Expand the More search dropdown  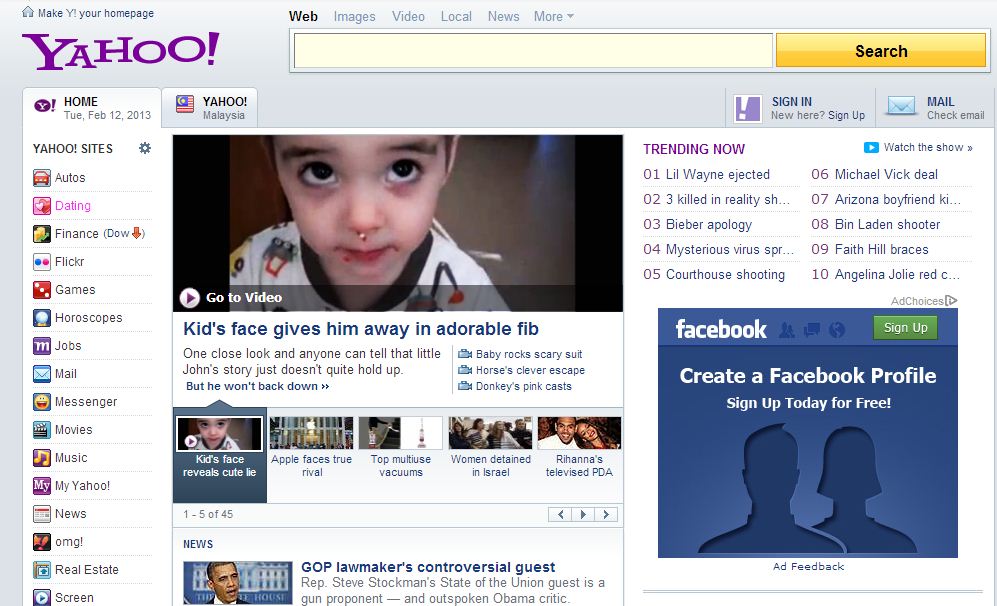pos(554,17)
